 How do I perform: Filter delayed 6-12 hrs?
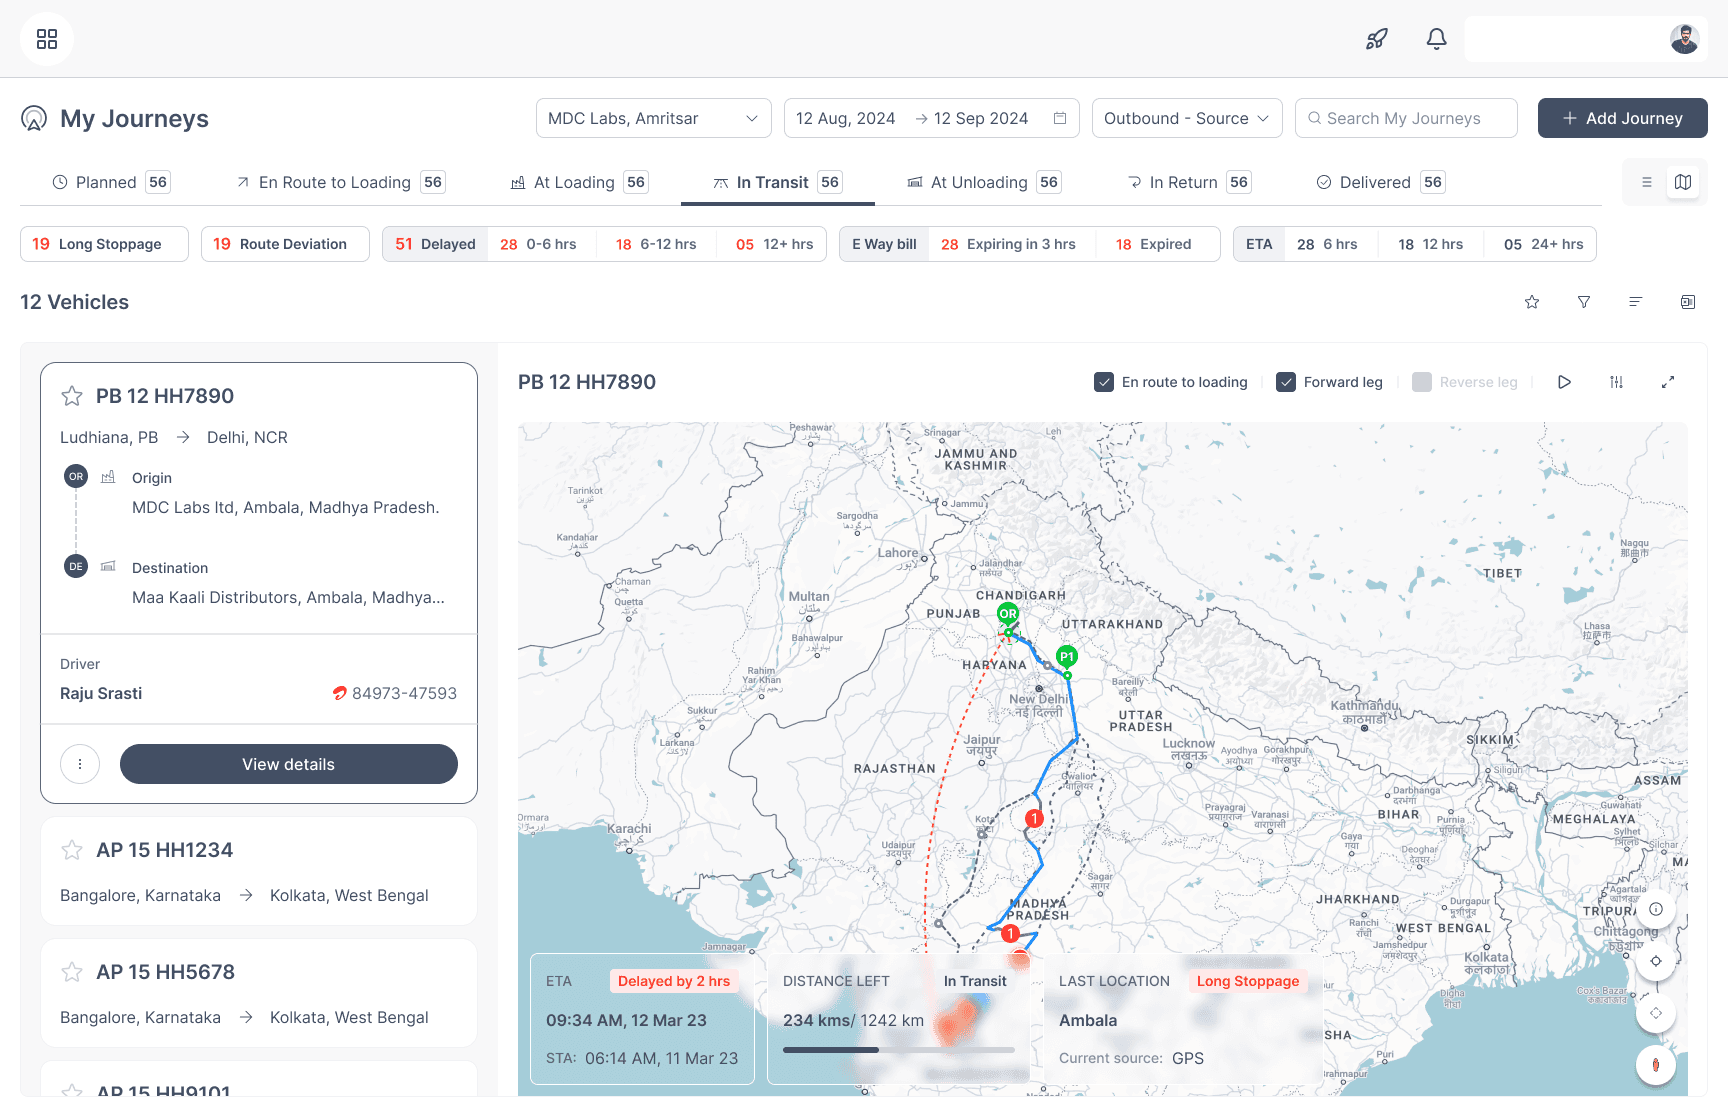click(x=656, y=244)
